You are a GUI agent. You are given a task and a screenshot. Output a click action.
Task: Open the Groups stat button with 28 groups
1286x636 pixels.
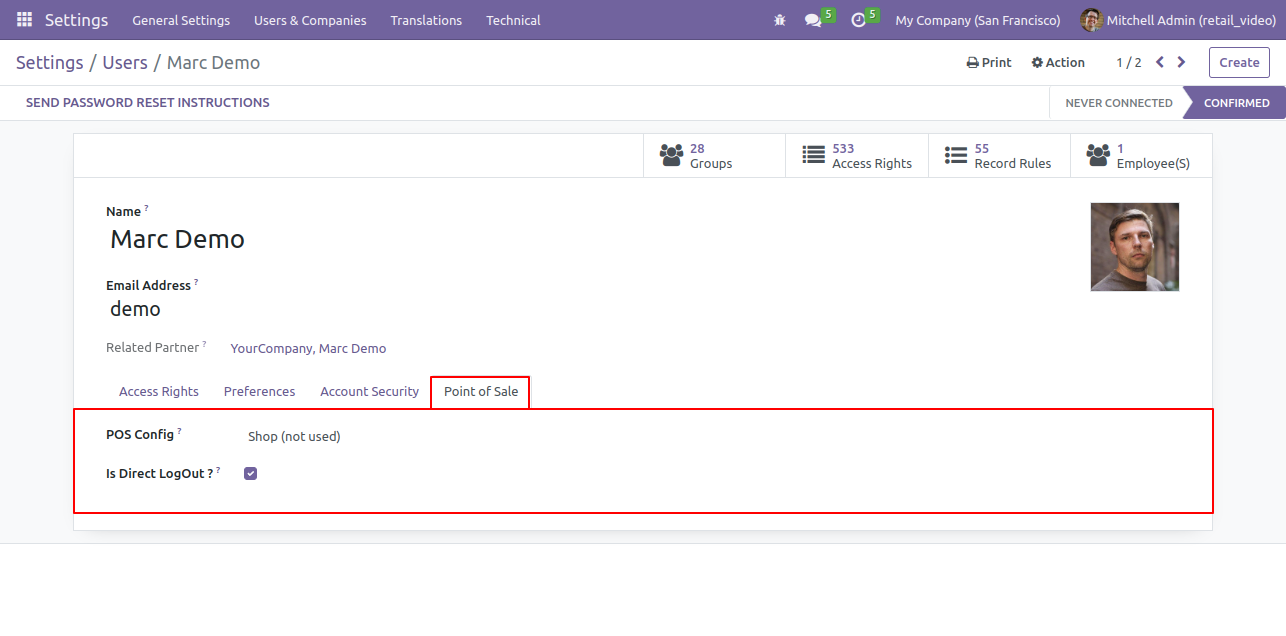click(714, 156)
